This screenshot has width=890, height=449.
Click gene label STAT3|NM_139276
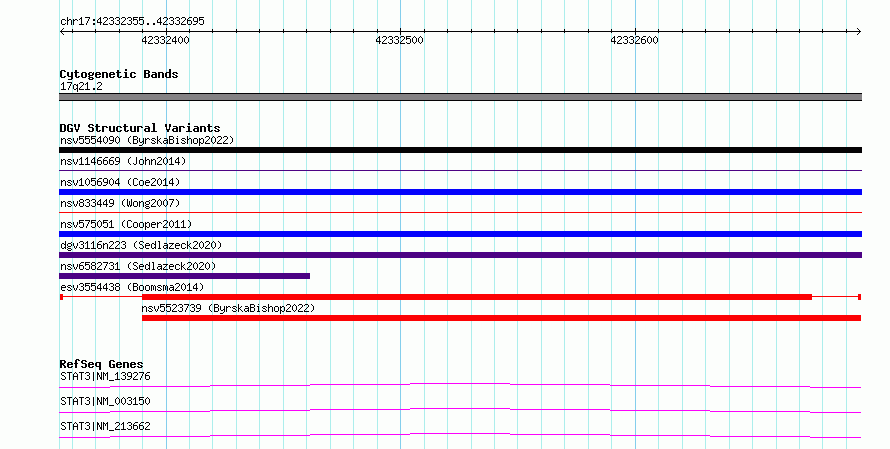coord(105,376)
